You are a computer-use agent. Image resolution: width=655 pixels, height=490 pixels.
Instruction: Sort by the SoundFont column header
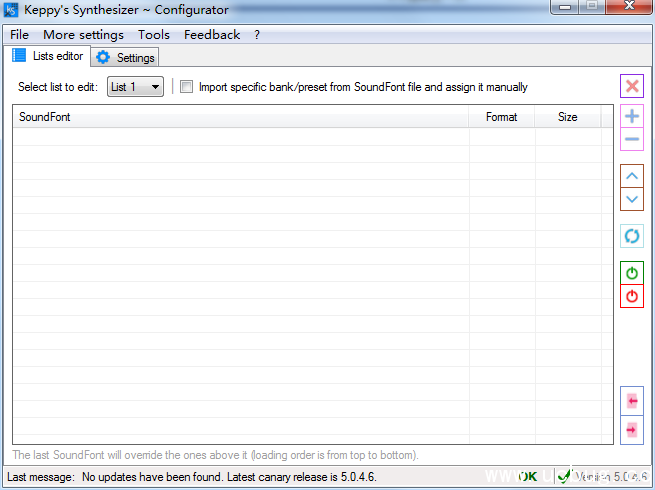coord(240,117)
